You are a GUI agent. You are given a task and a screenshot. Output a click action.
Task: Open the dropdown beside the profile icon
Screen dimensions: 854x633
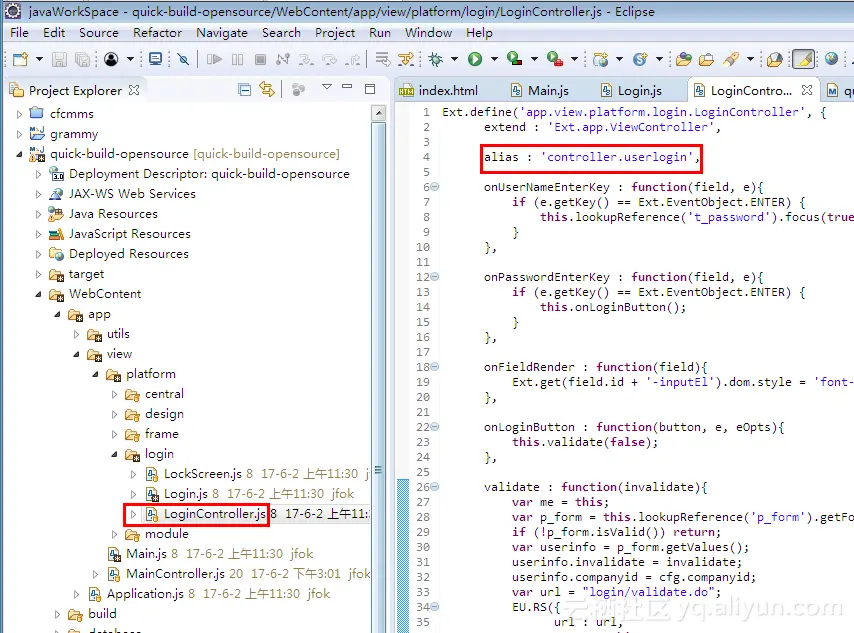130,59
